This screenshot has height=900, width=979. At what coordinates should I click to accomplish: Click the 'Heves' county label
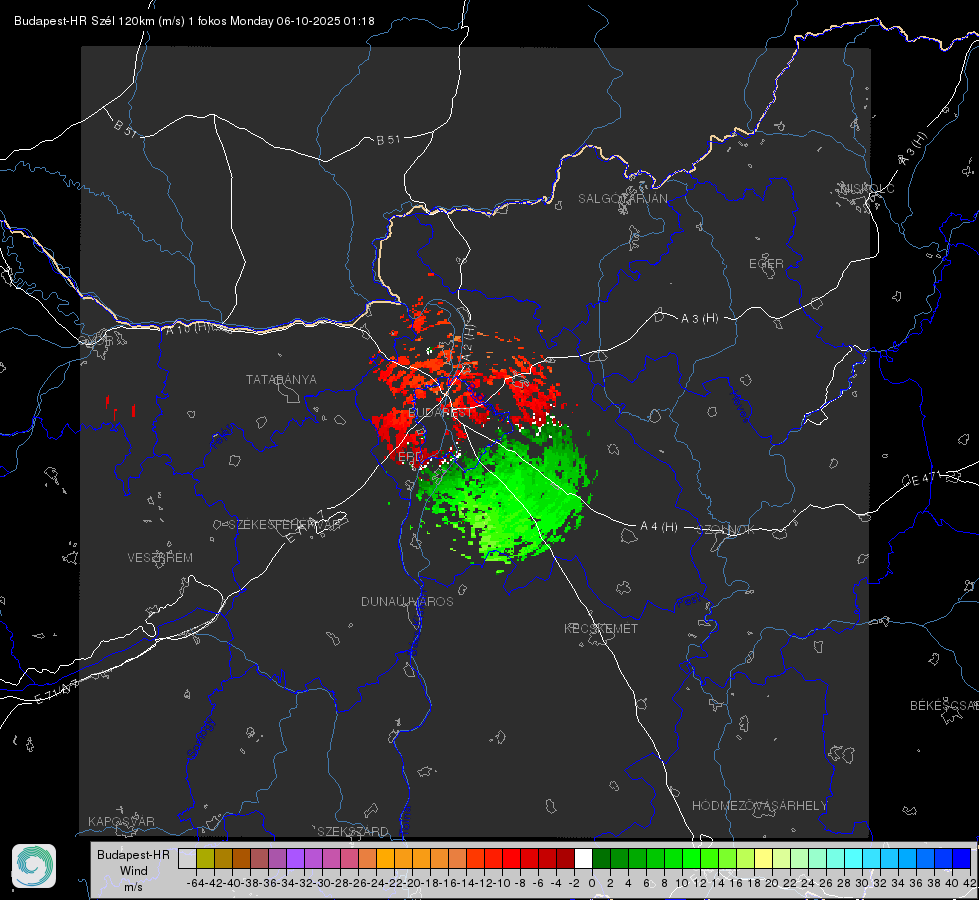[x=739, y=406]
